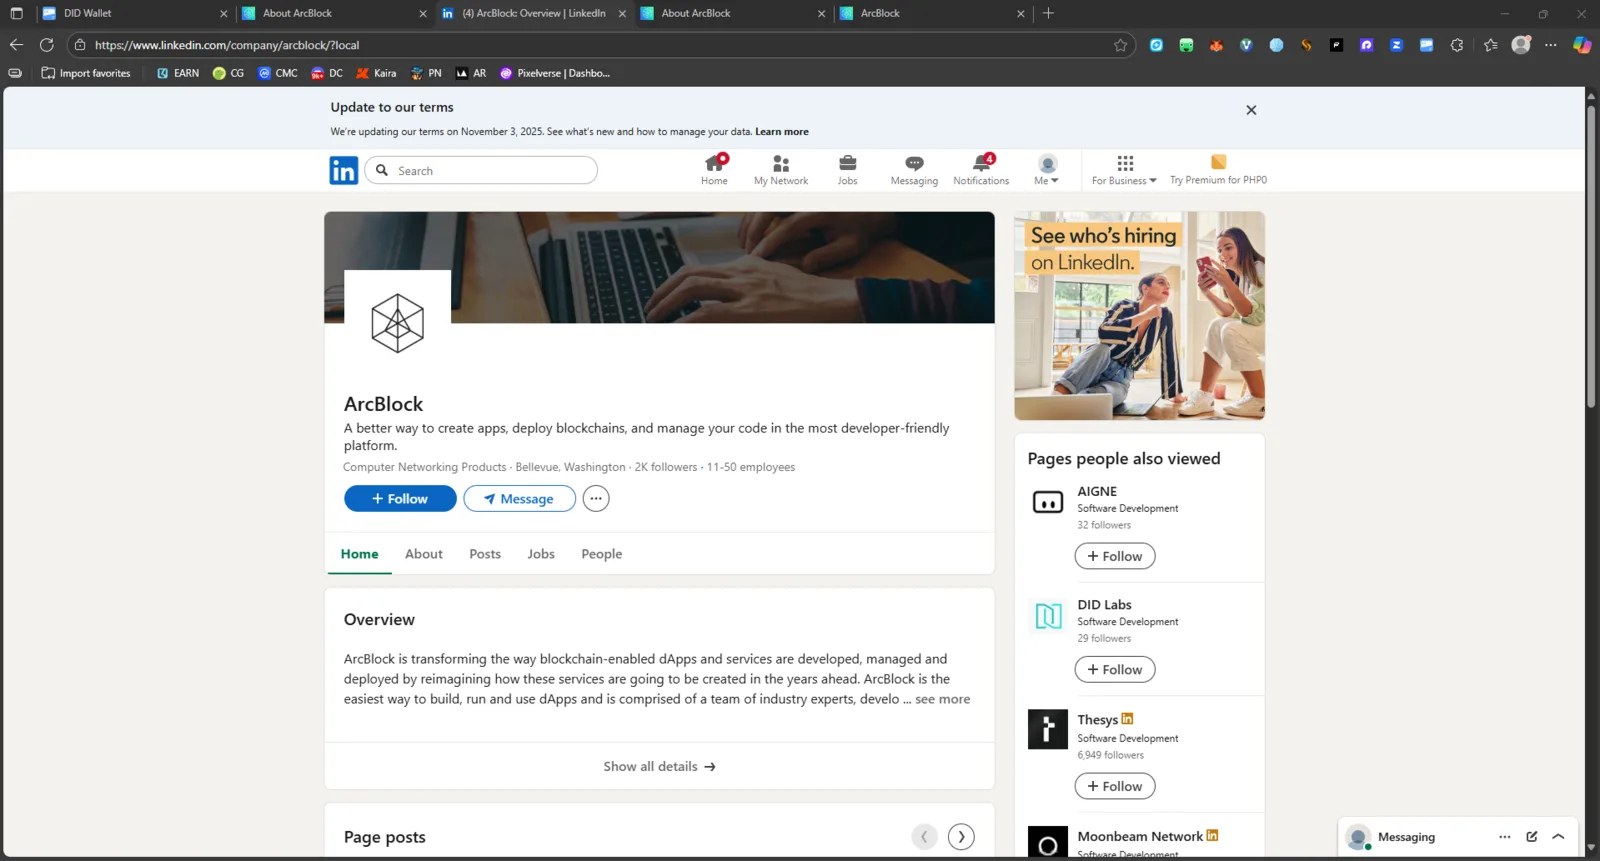This screenshot has height=861, width=1600.
Task: Open the DID Labs page link
Action: point(1104,605)
